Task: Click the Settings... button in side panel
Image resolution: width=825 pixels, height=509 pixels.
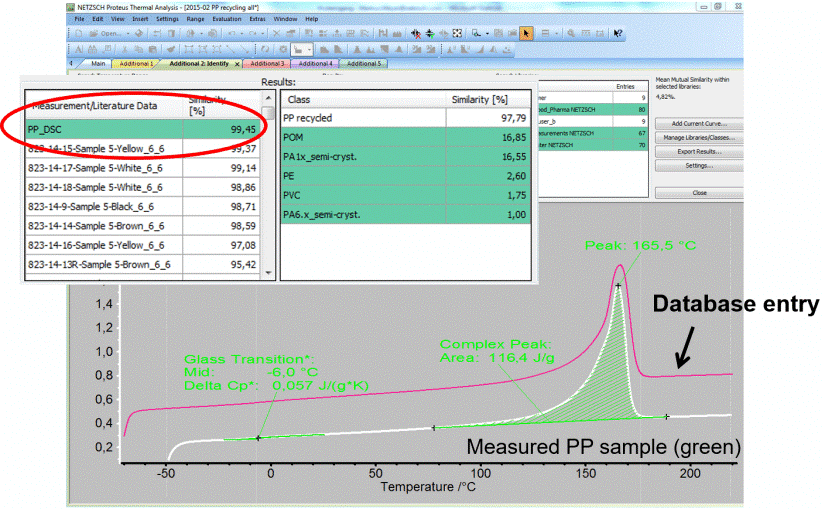Action: tap(699, 165)
